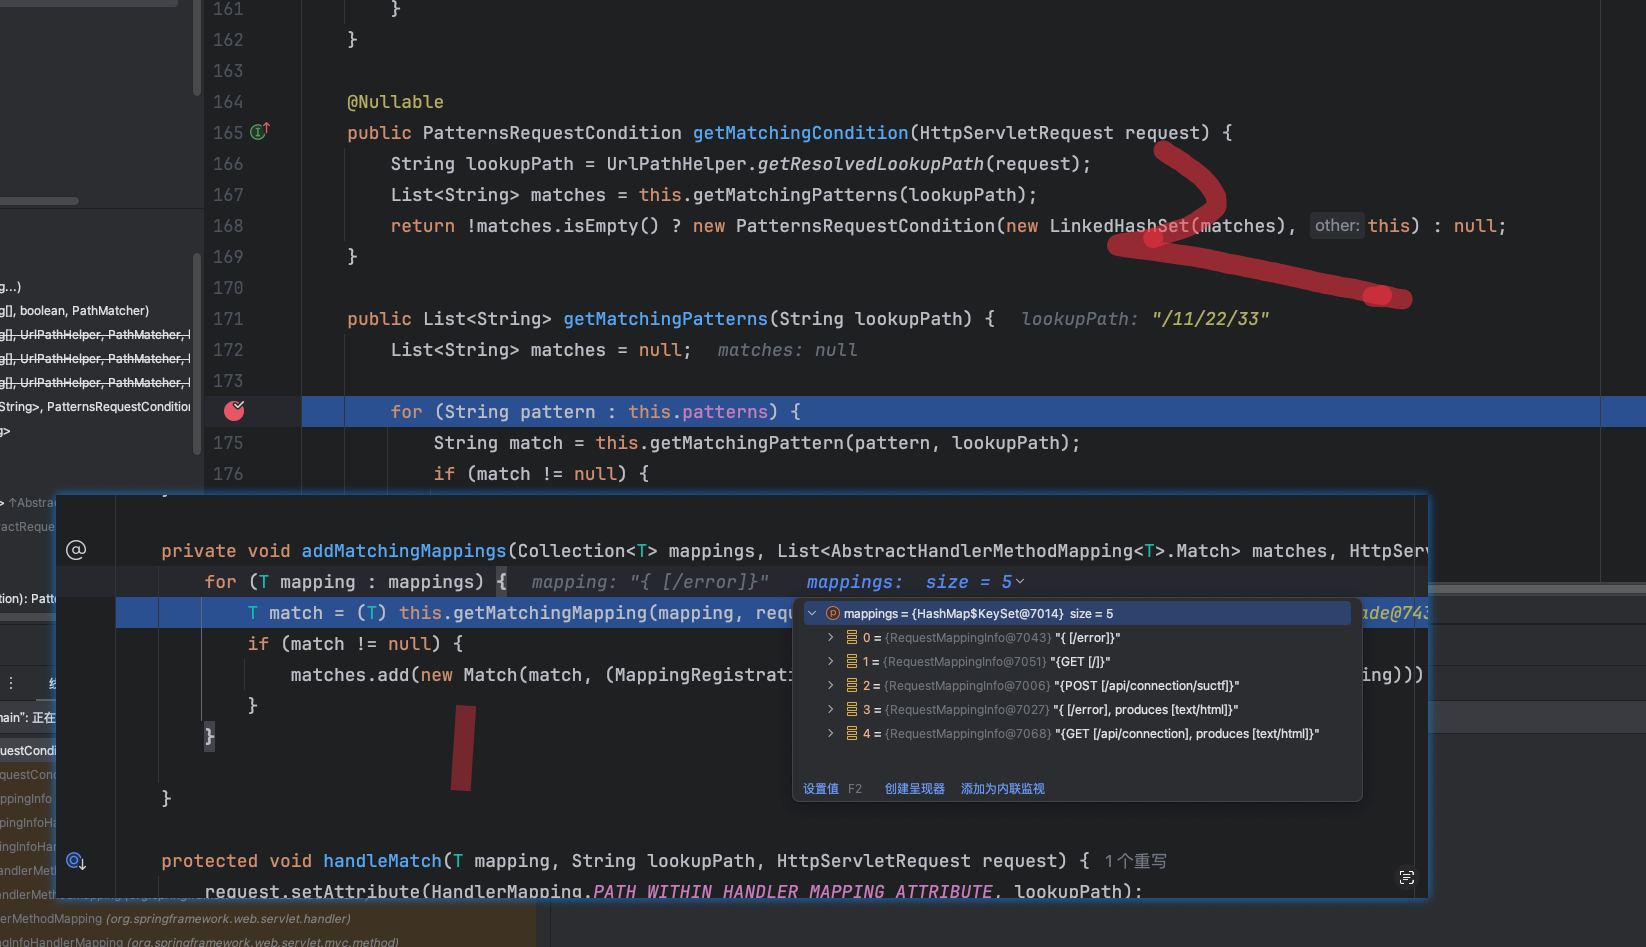The height and width of the screenshot is (947, 1646).
Task: Click the implements gutter icon at line 165
Action: pyautogui.click(x=259, y=132)
